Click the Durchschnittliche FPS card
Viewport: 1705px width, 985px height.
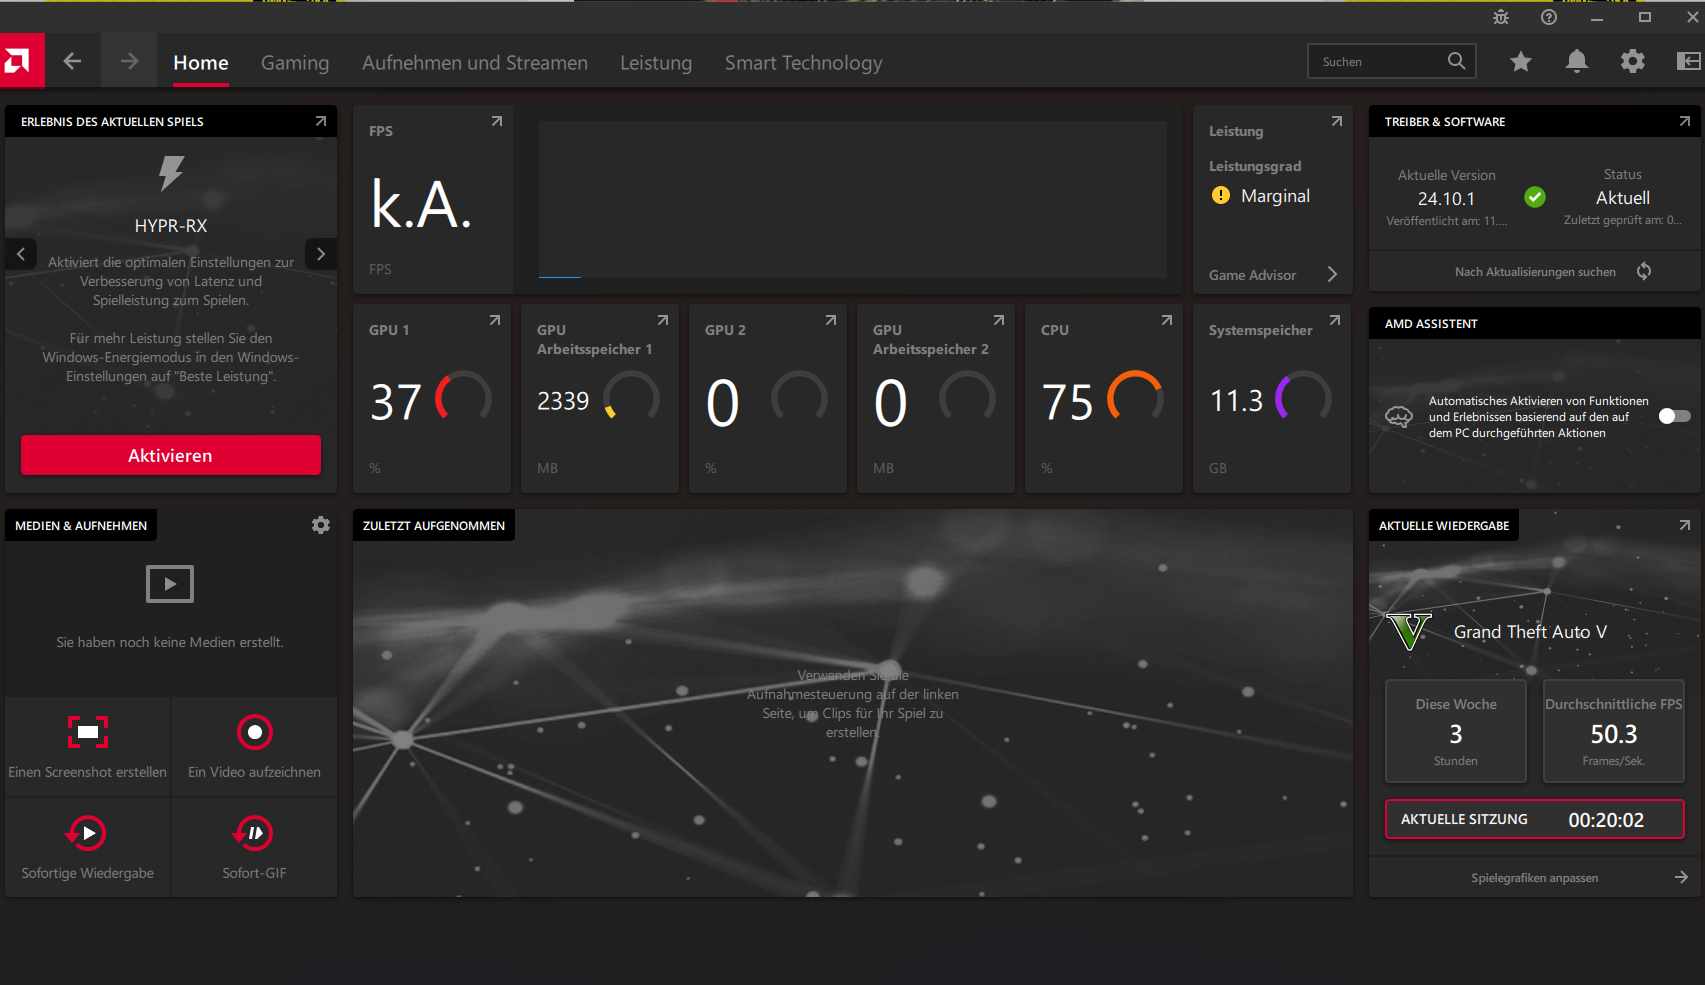click(x=1614, y=731)
